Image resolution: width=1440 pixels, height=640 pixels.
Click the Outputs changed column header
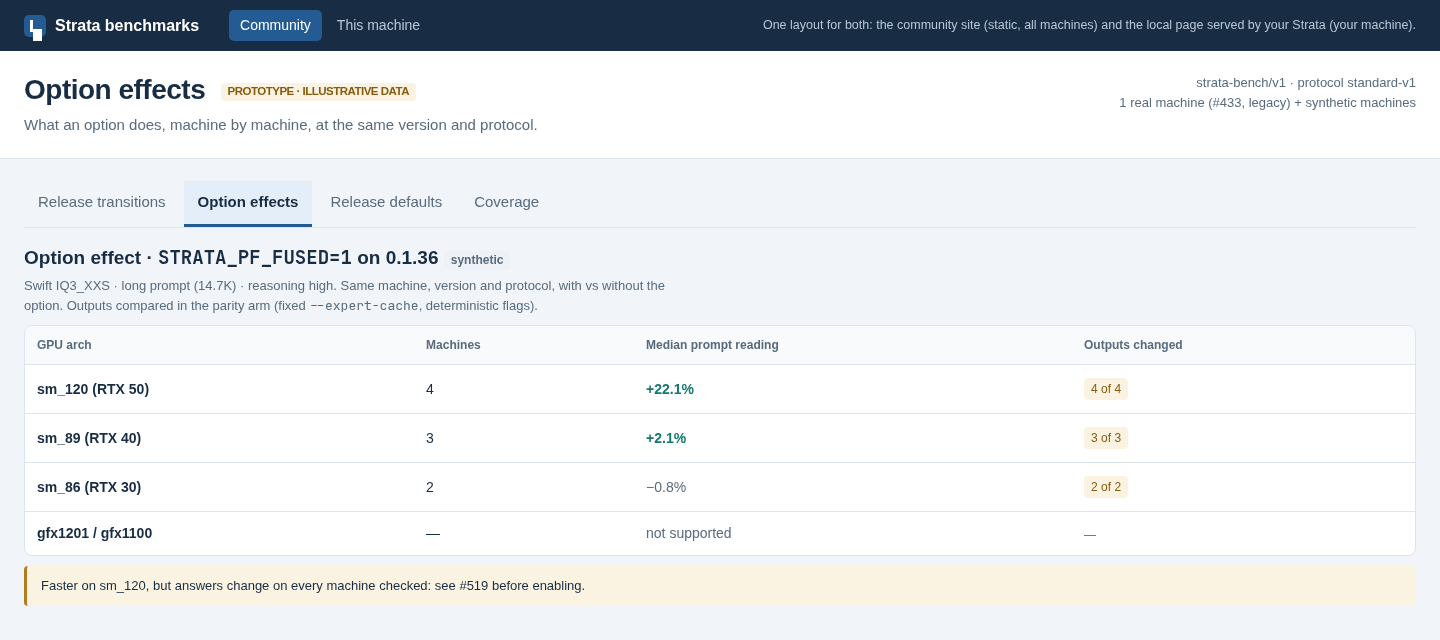click(1133, 345)
